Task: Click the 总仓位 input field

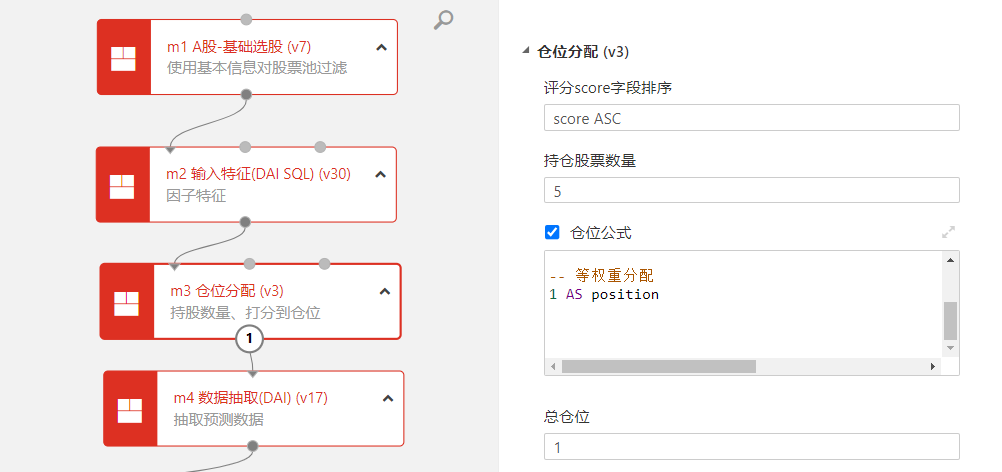Action: point(751,446)
